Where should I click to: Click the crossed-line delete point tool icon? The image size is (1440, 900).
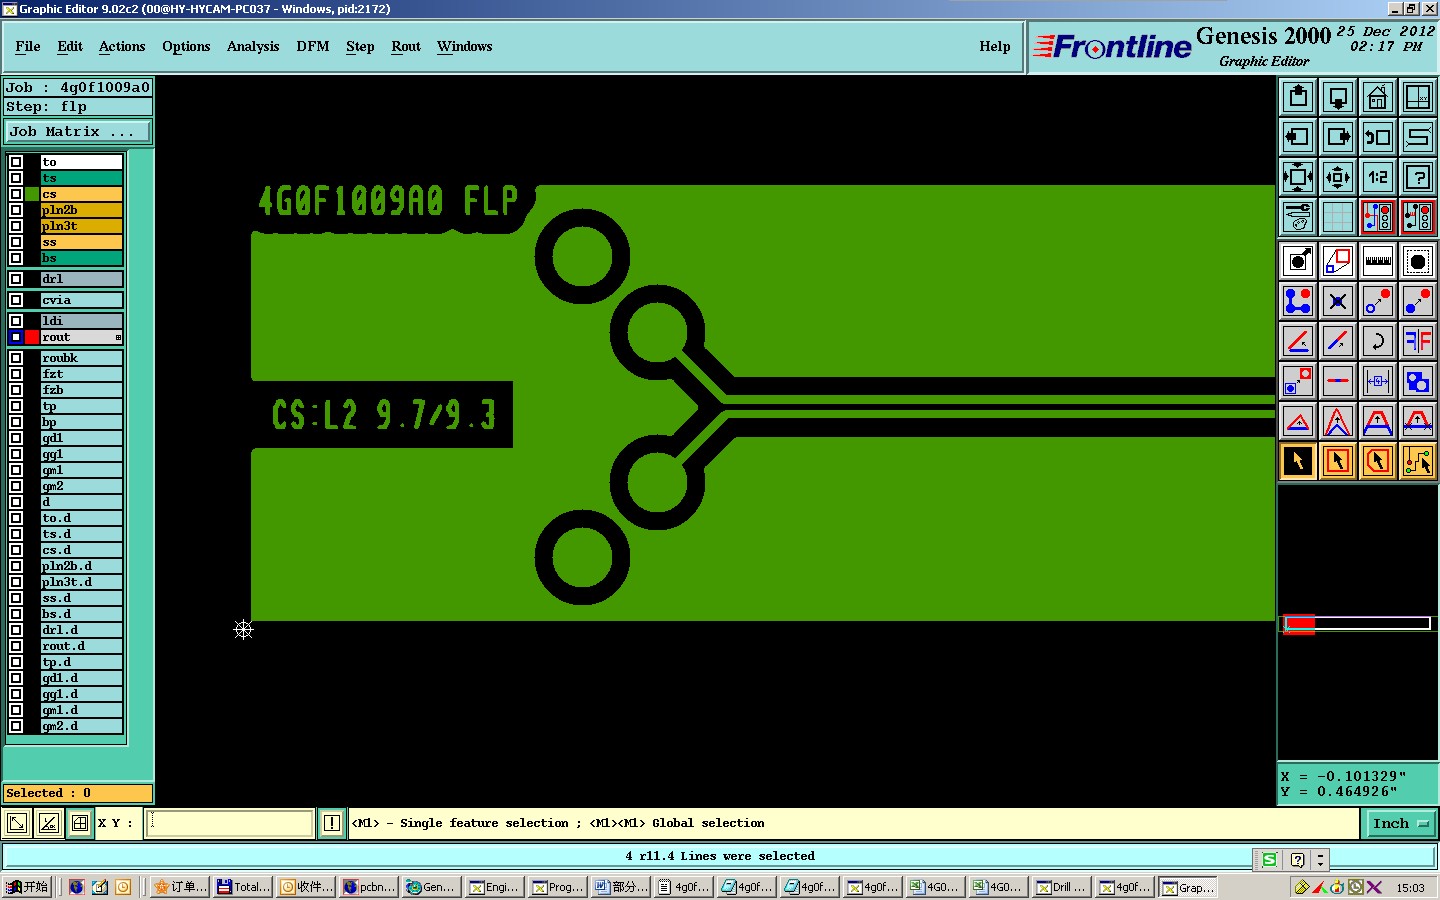point(1338,301)
